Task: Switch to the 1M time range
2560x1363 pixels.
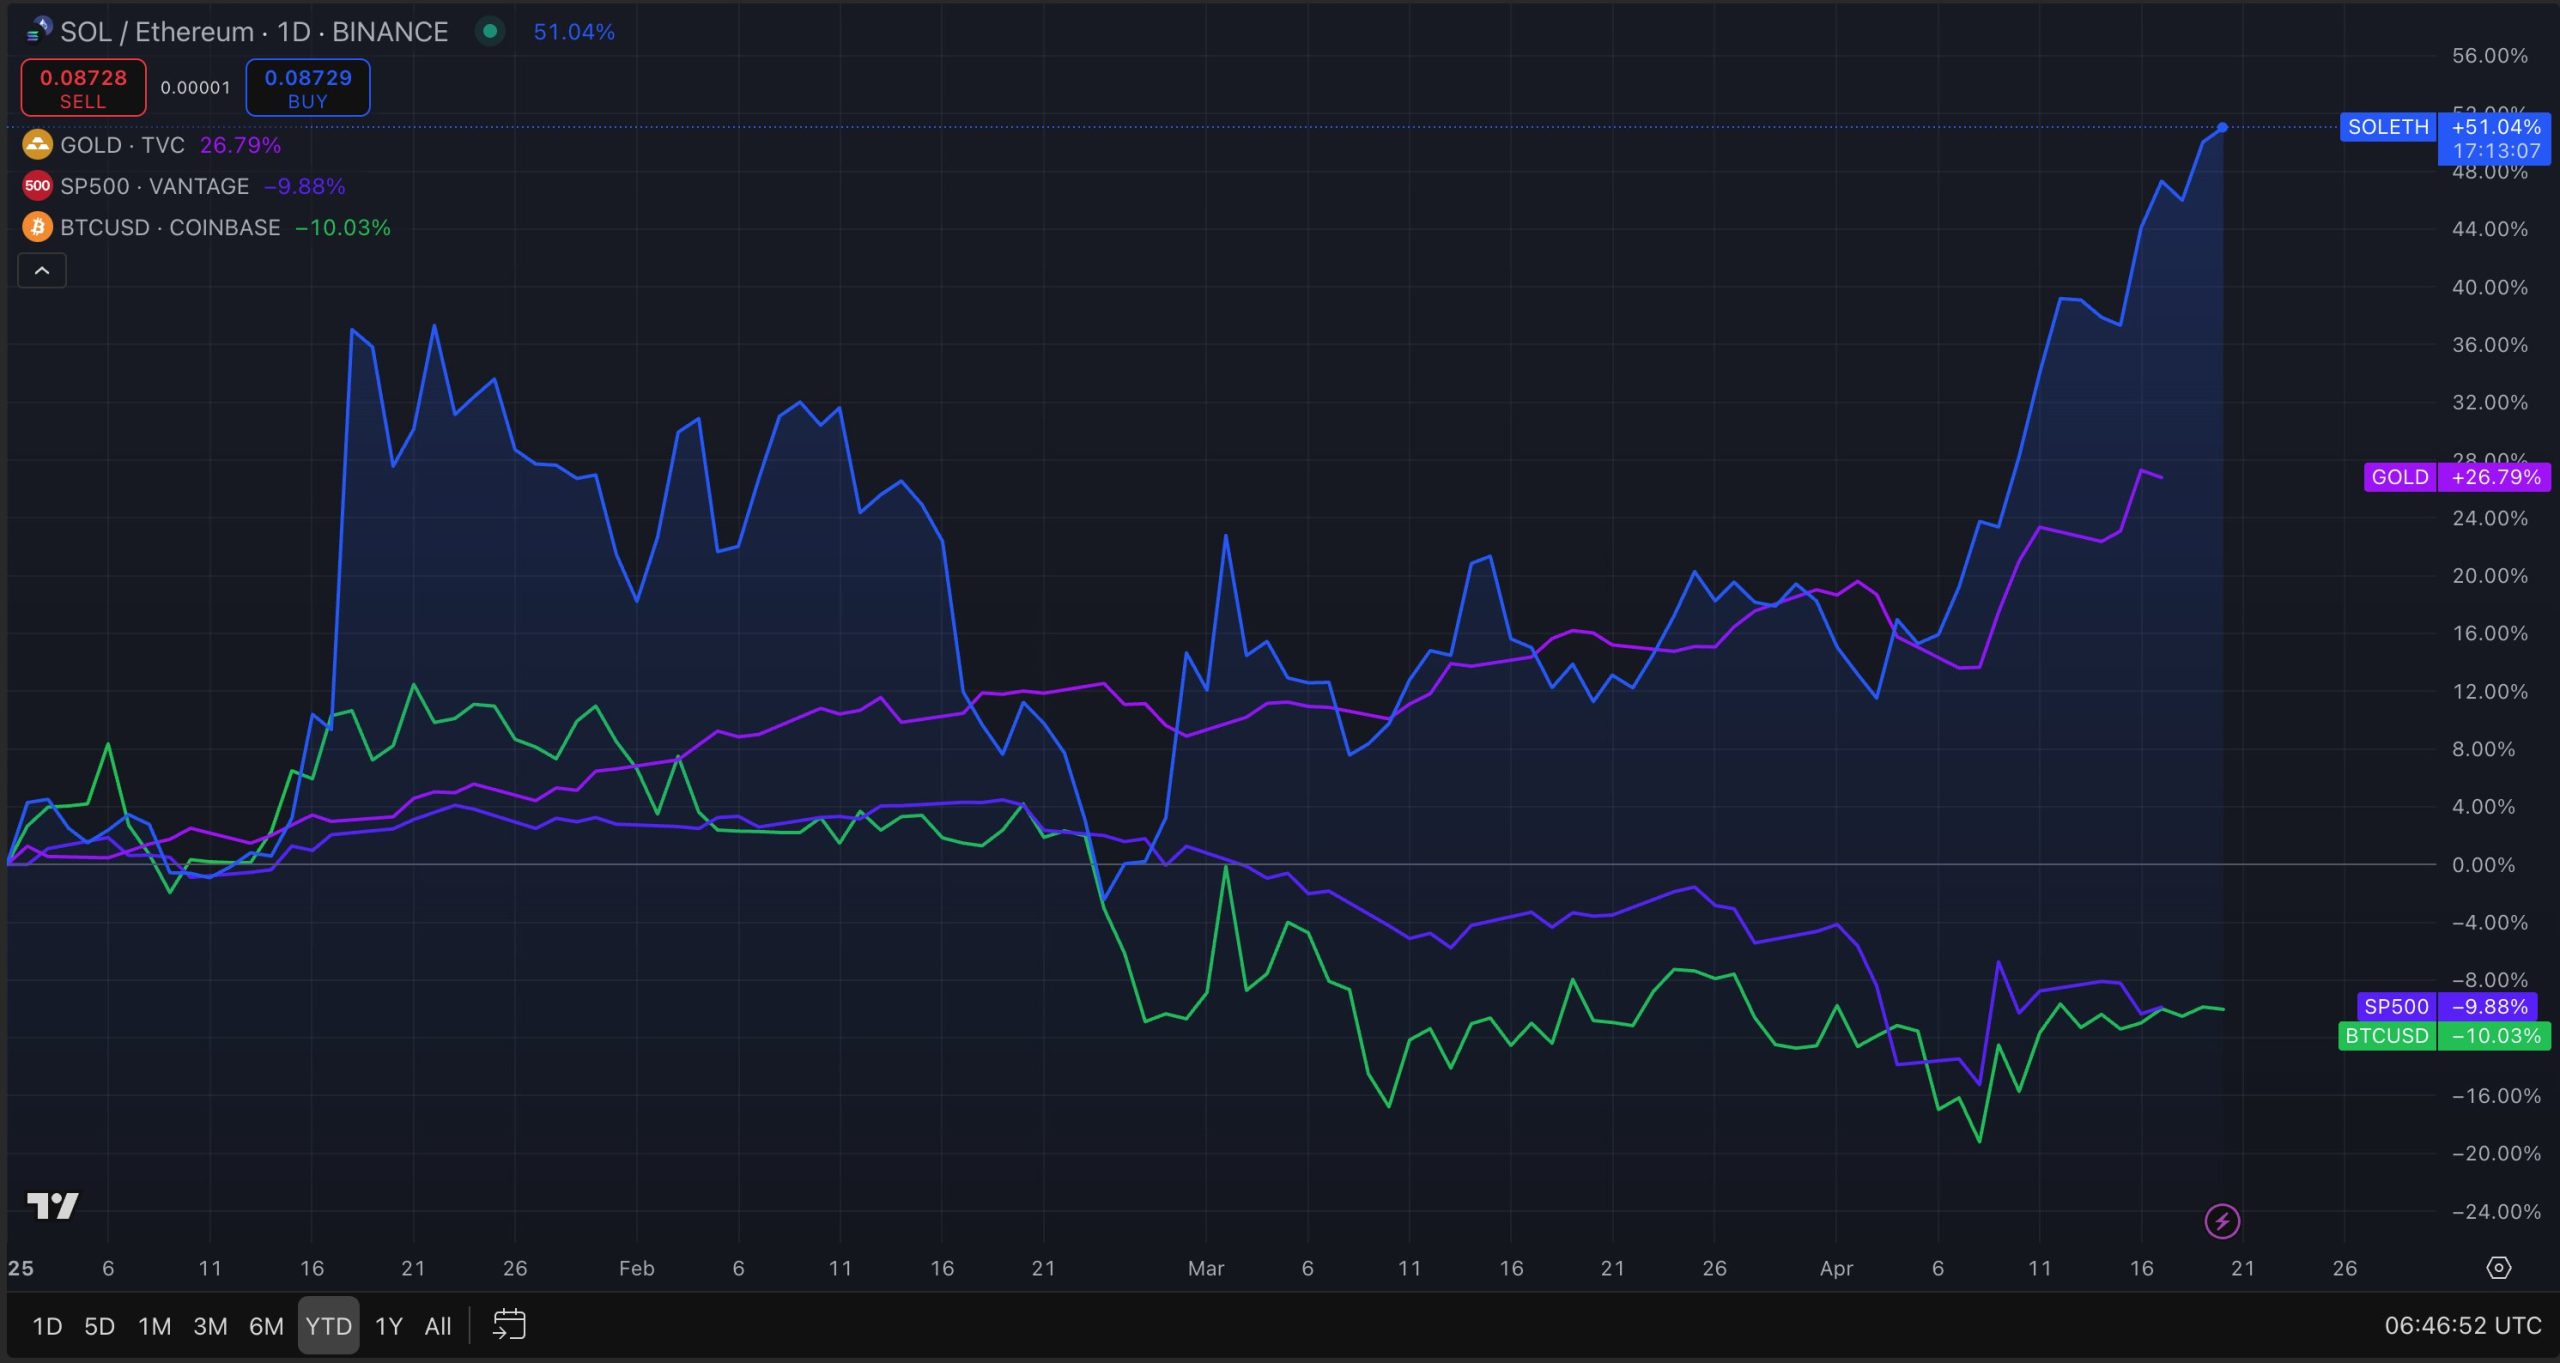Action: click(154, 1326)
